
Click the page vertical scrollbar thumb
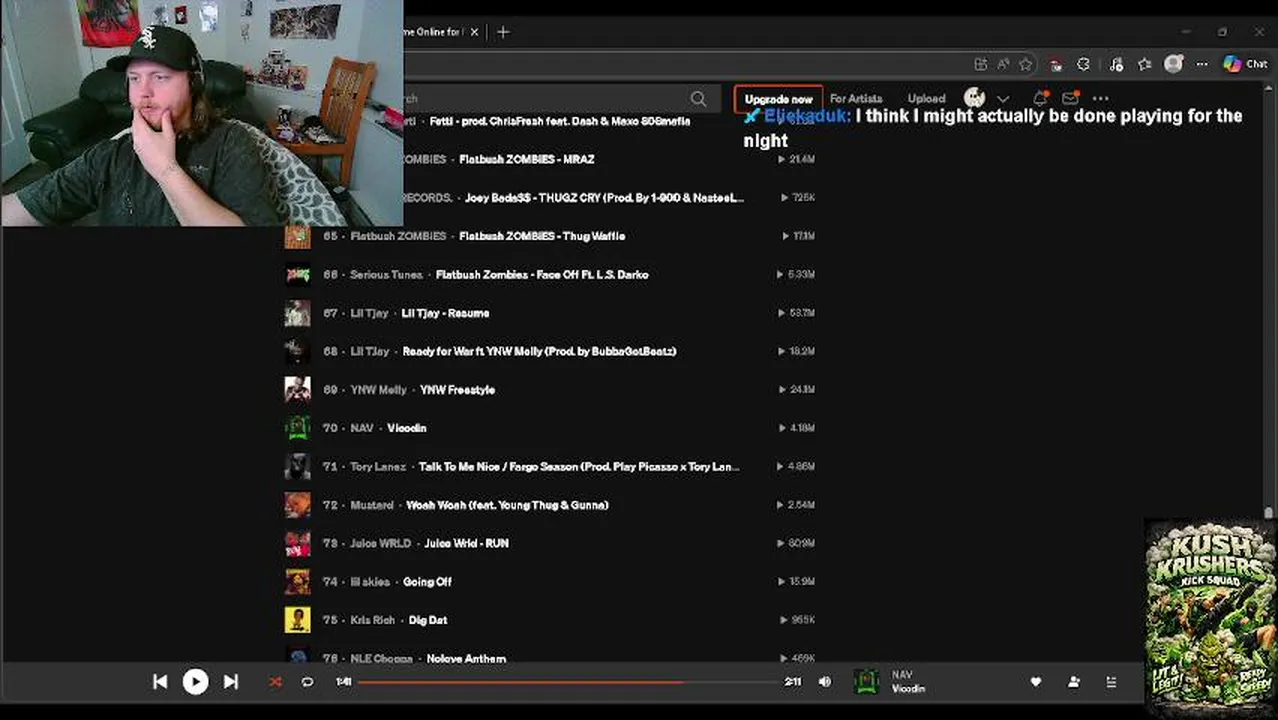coord(1271,512)
